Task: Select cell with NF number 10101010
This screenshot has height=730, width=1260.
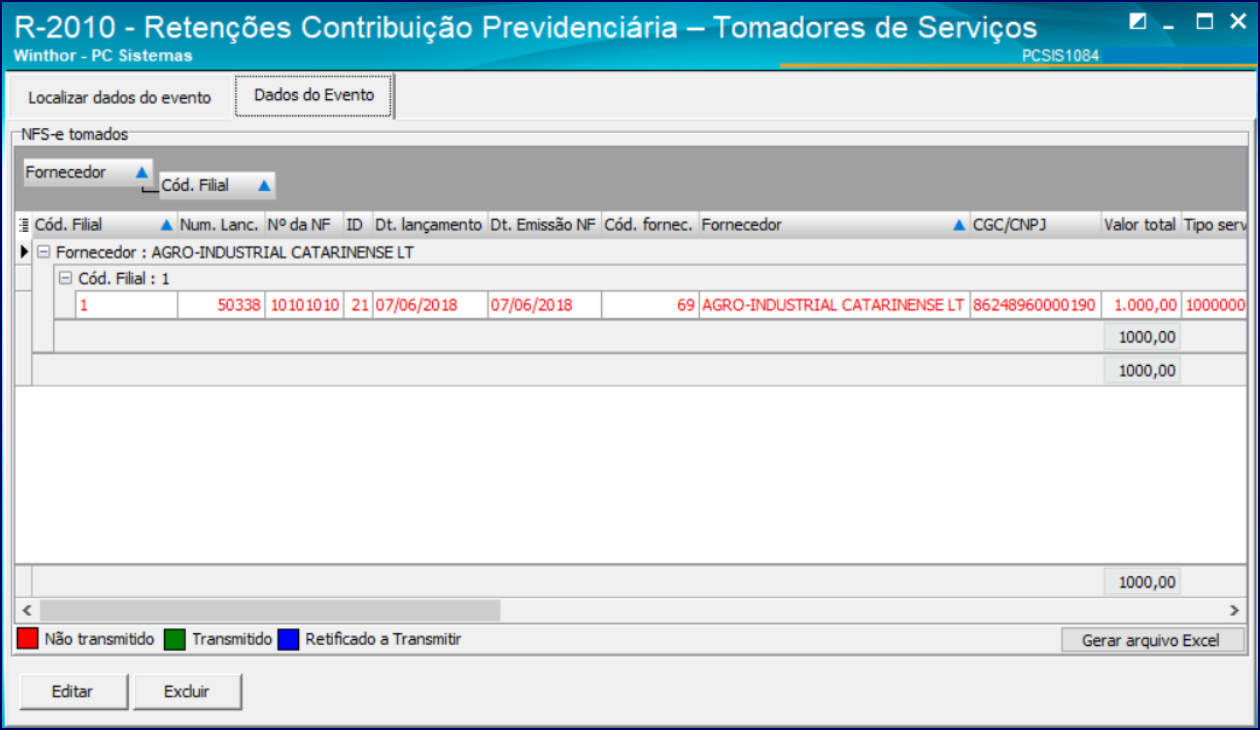Action: coord(304,305)
